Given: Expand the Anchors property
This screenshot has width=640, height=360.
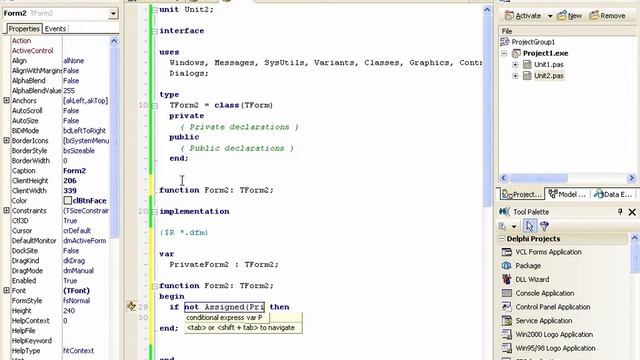Looking at the screenshot, I should [x=7, y=100].
